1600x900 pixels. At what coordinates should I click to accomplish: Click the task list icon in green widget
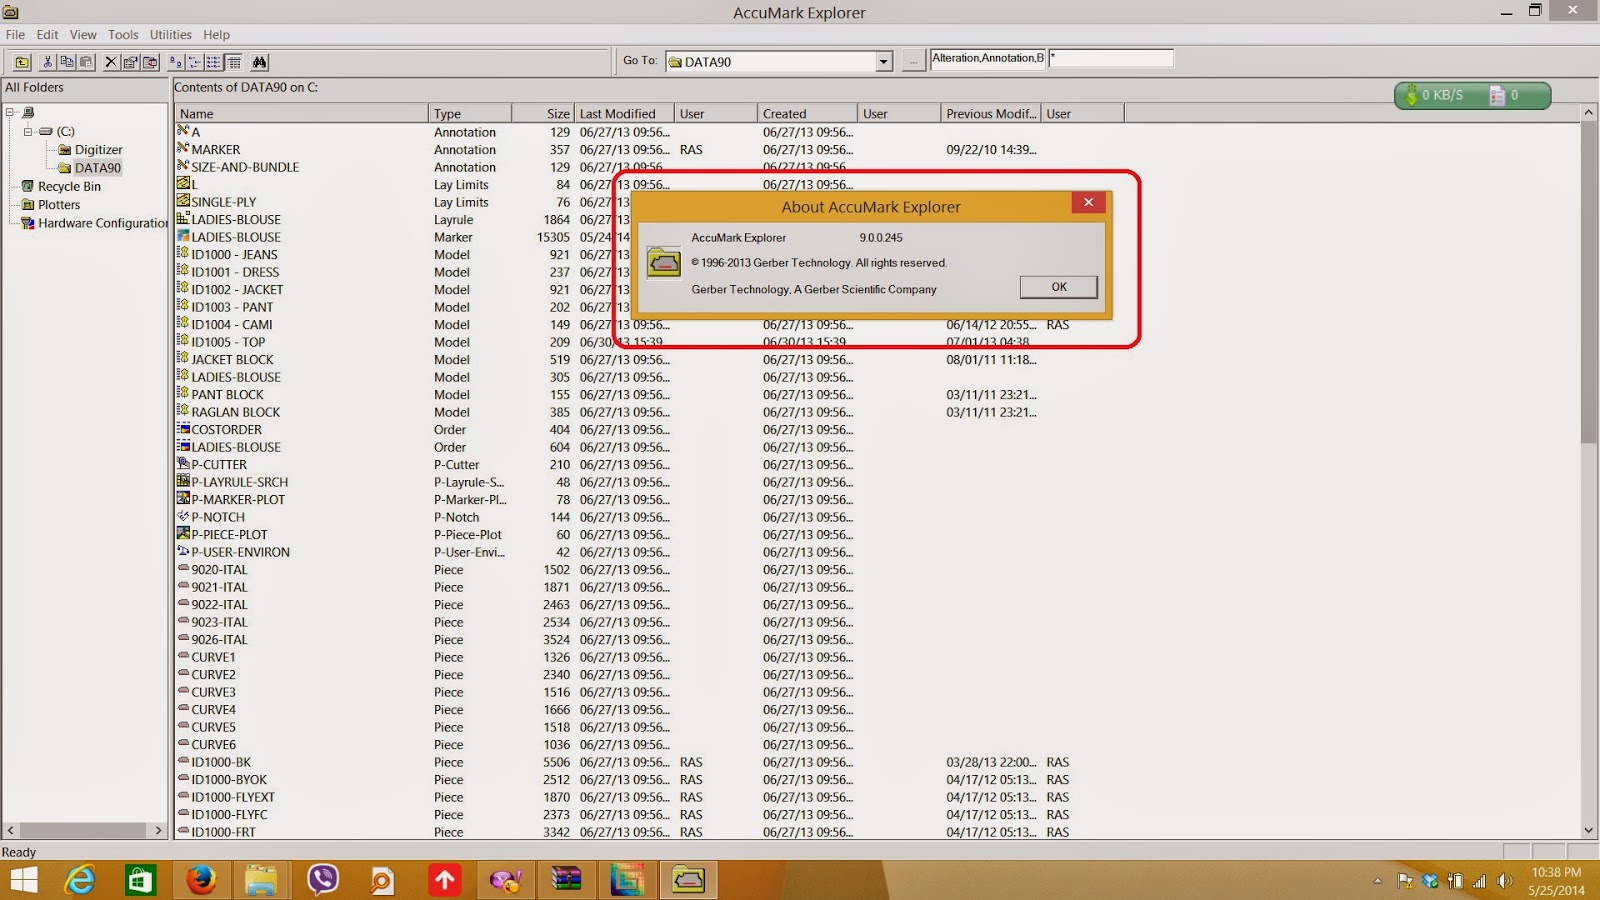(x=1497, y=95)
